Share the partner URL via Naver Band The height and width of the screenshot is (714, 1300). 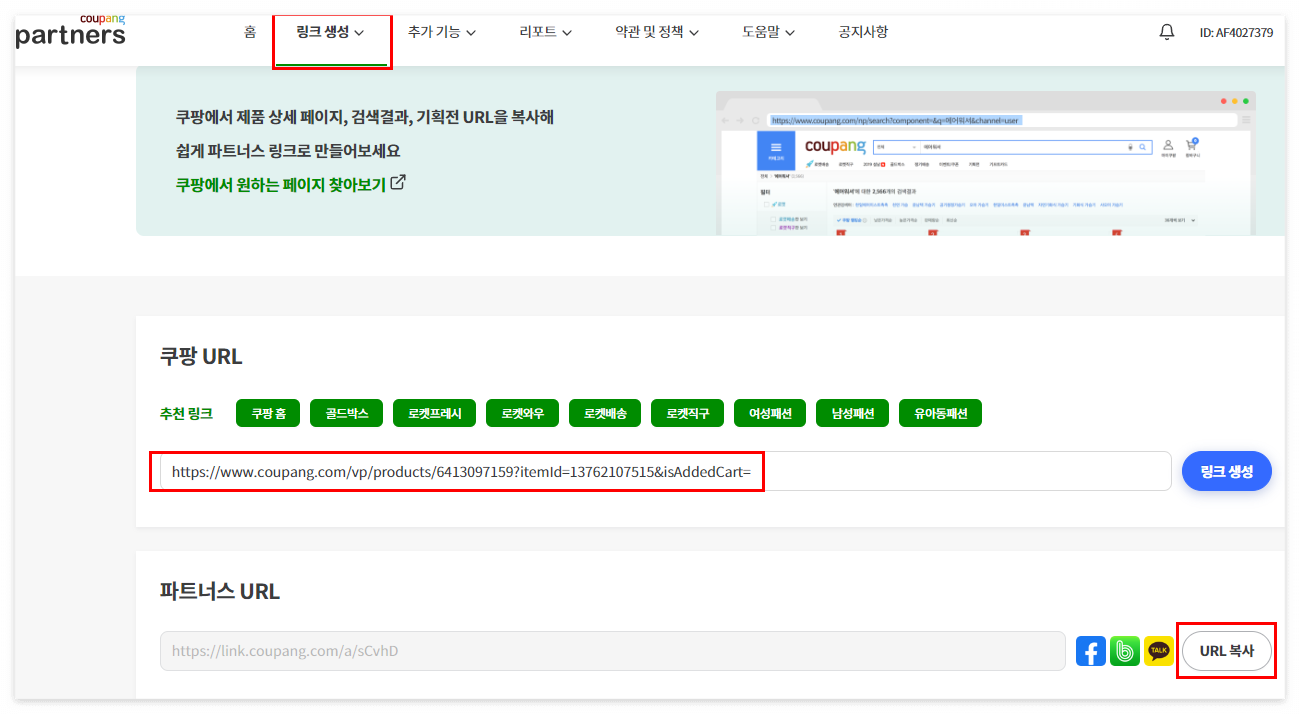(x=1124, y=650)
